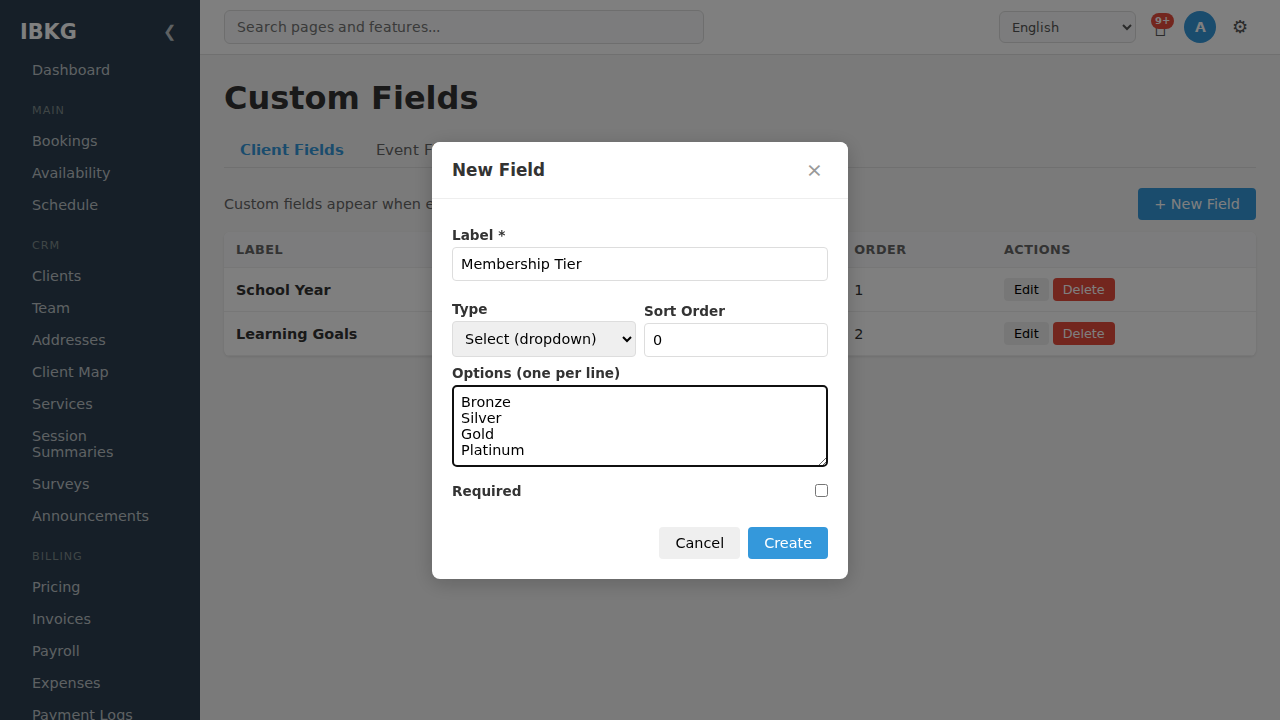1280x720 pixels.
Task: Focus the Label input containing Membership Tier
Action: click(x=640, y=264)
